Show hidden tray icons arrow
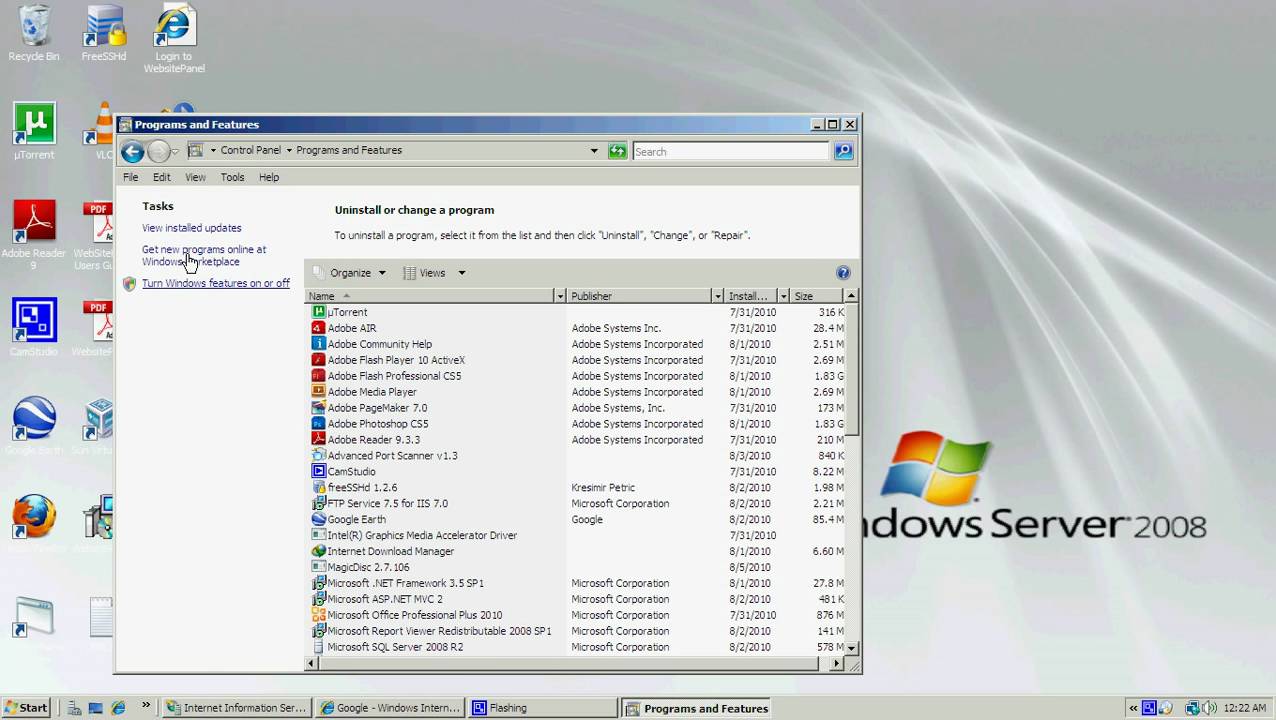The width and height of the screenshot is (1276, 720). coord(1133,708)
